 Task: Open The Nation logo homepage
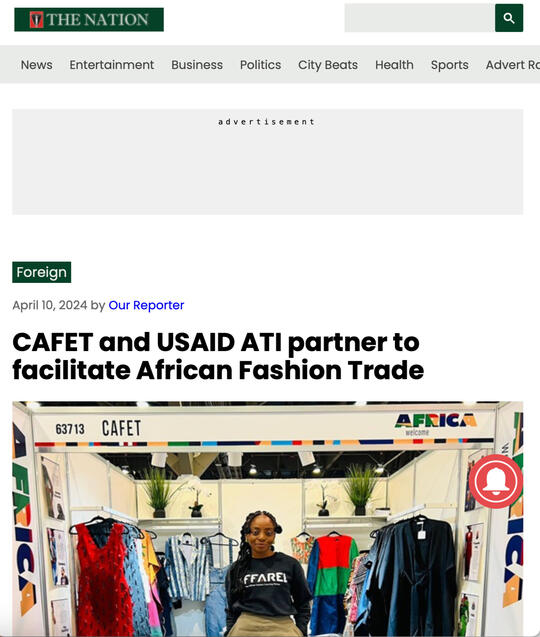click(x=89, y=20)
